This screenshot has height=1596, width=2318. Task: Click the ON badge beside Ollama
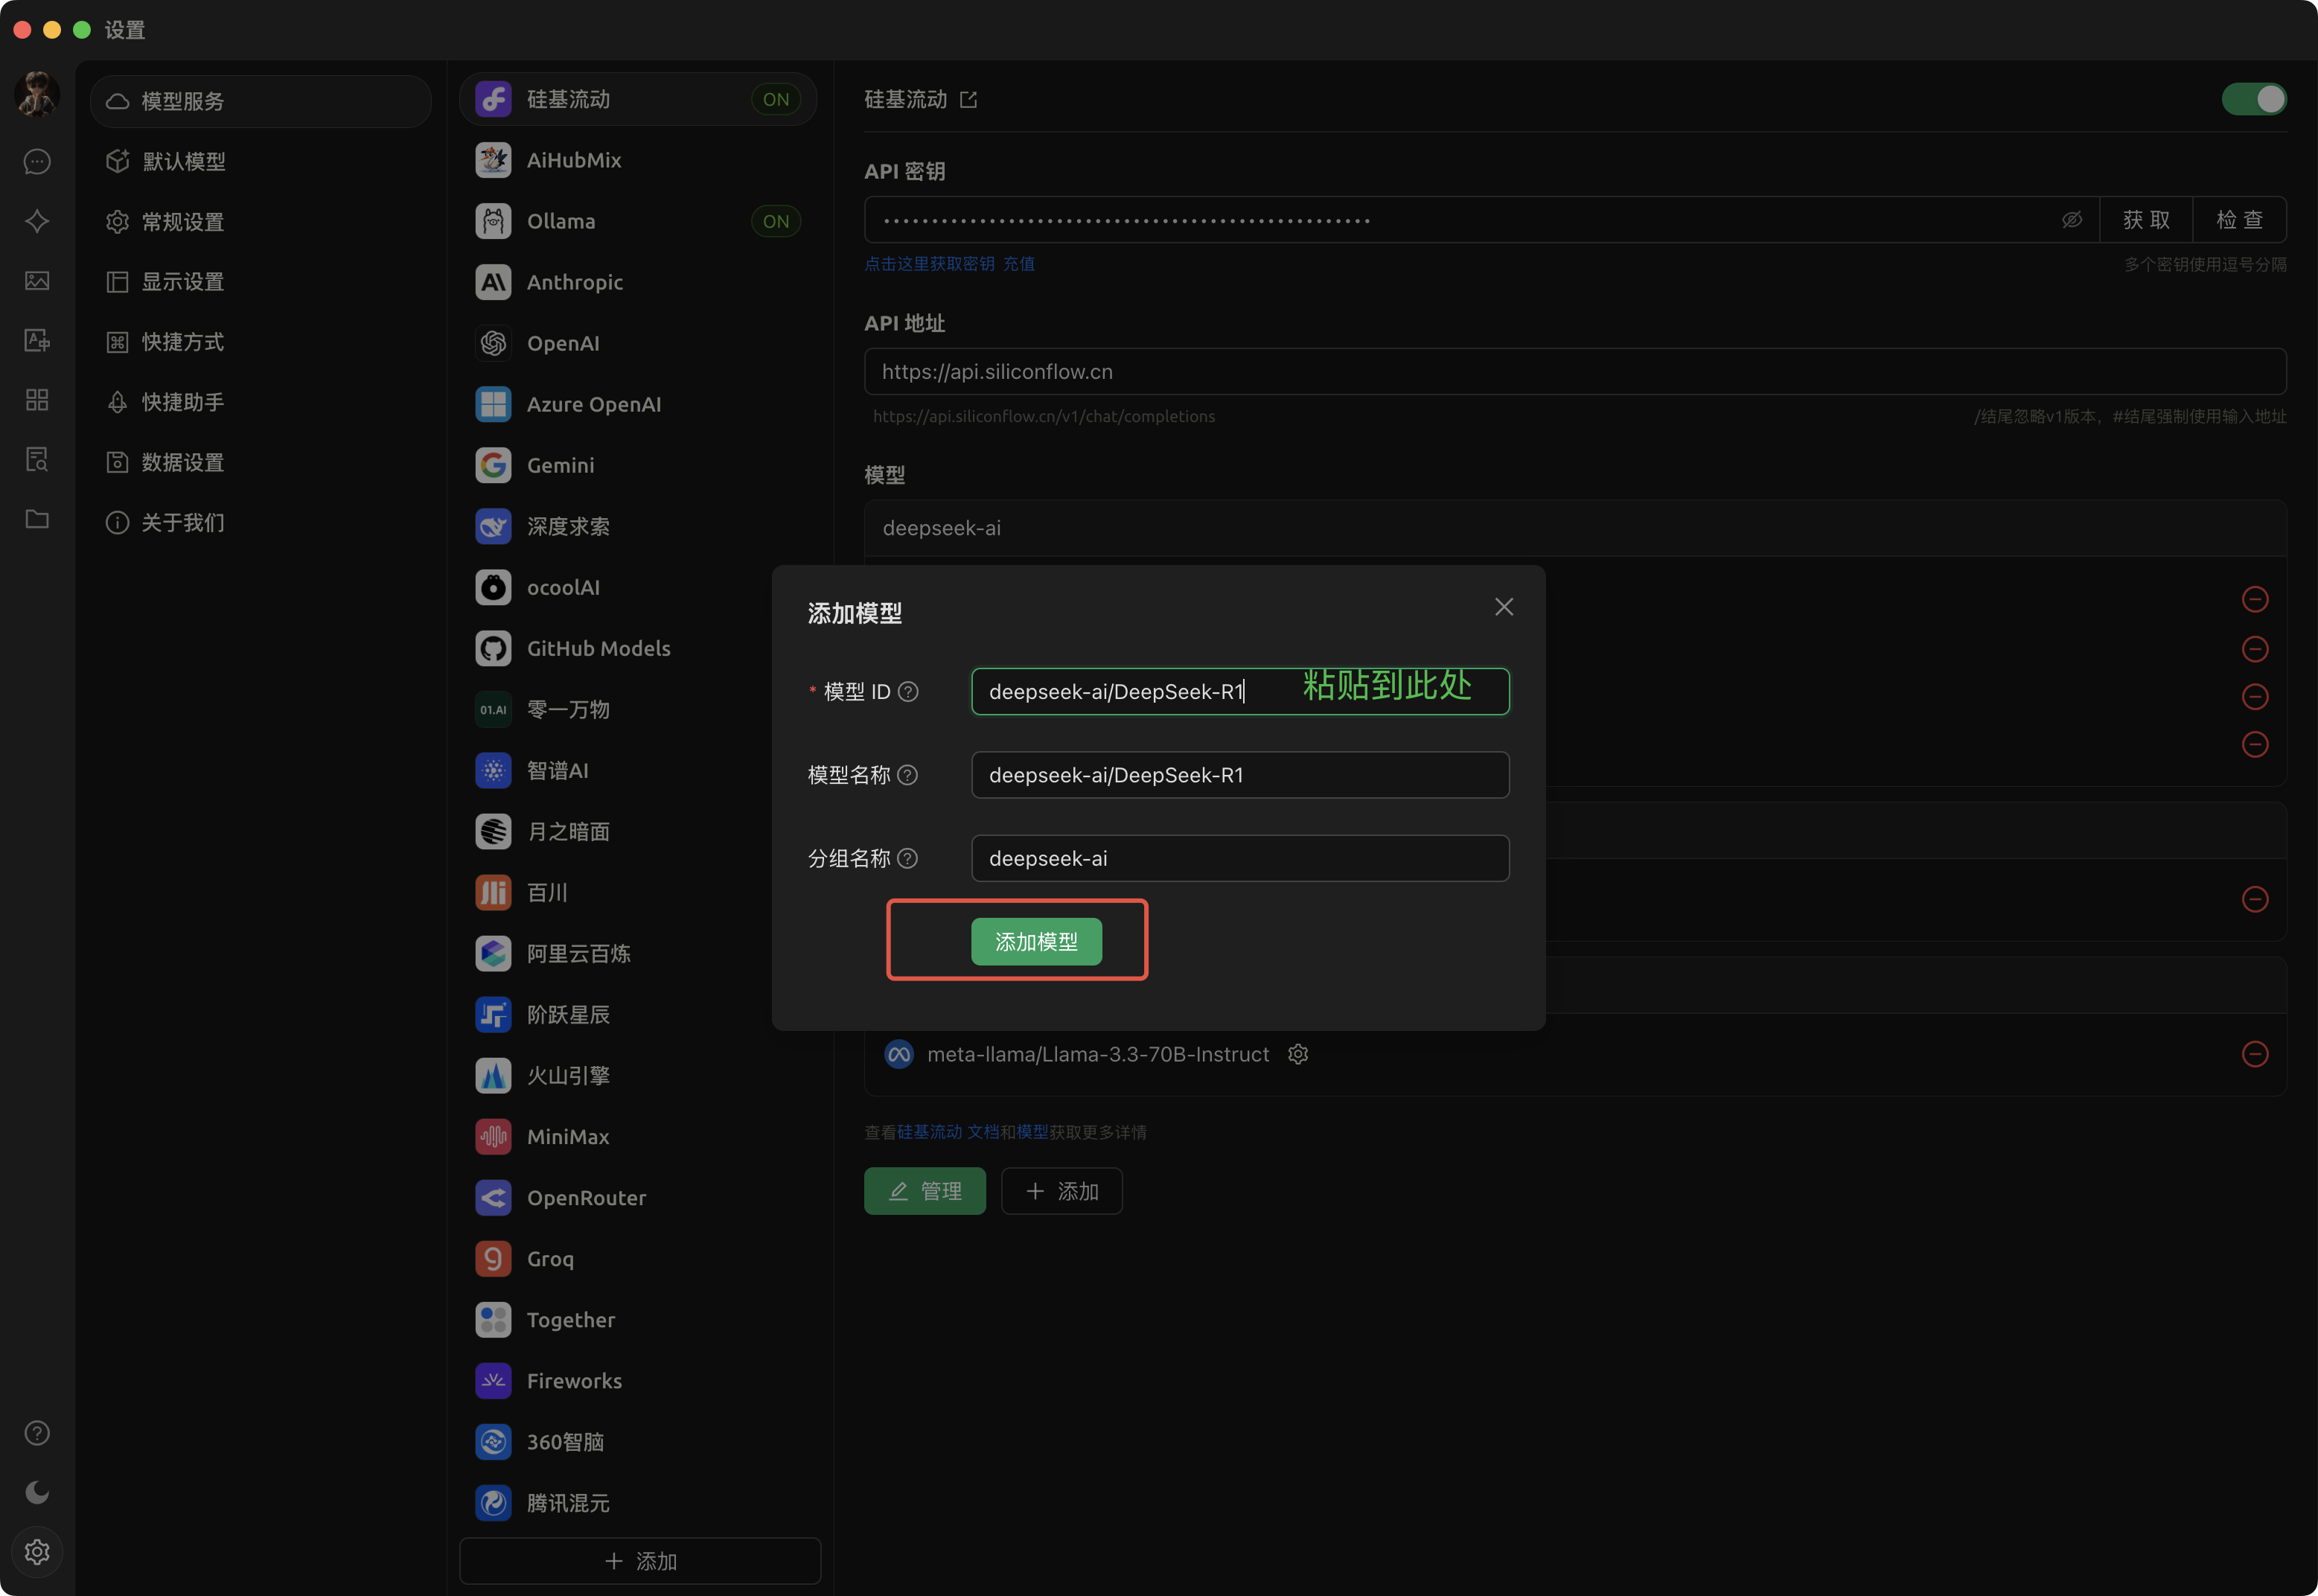pos(776,221)
